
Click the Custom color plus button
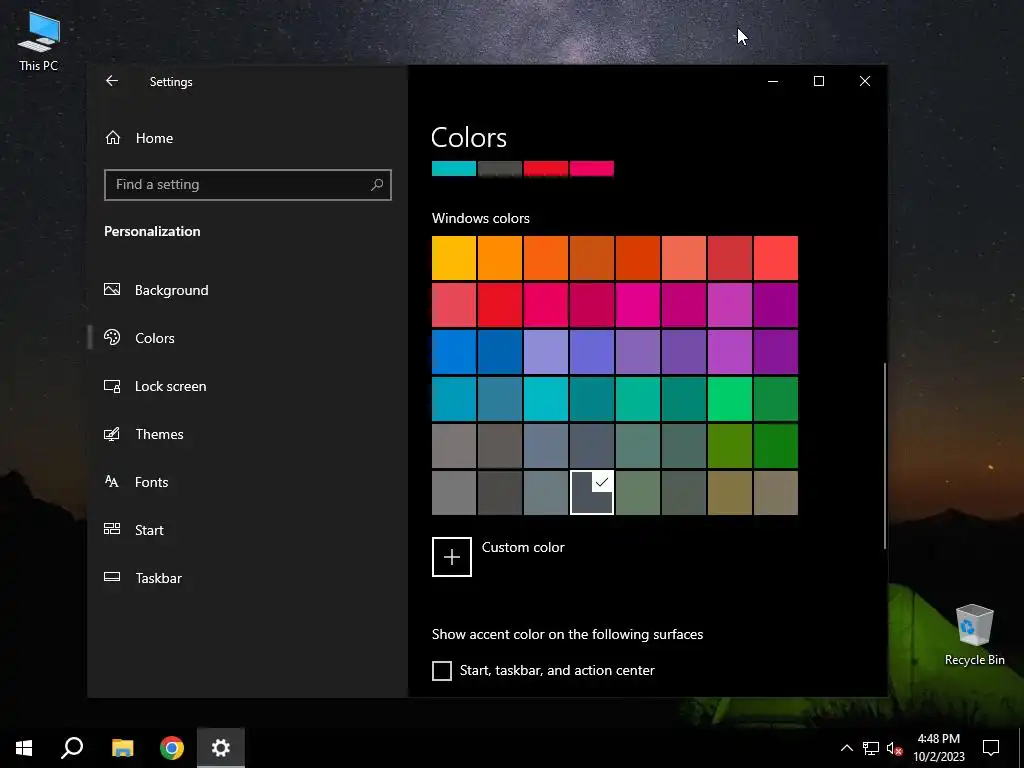452,557
